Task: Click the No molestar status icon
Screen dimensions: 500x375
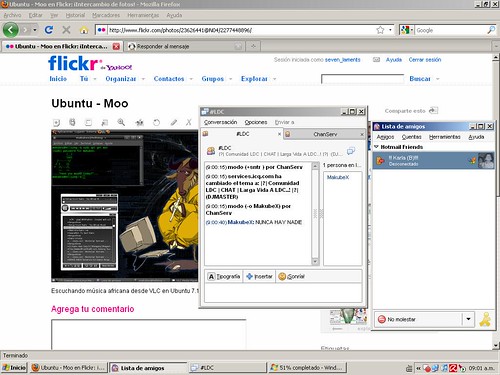Action: pyautogui.click(x=382, y=319)
